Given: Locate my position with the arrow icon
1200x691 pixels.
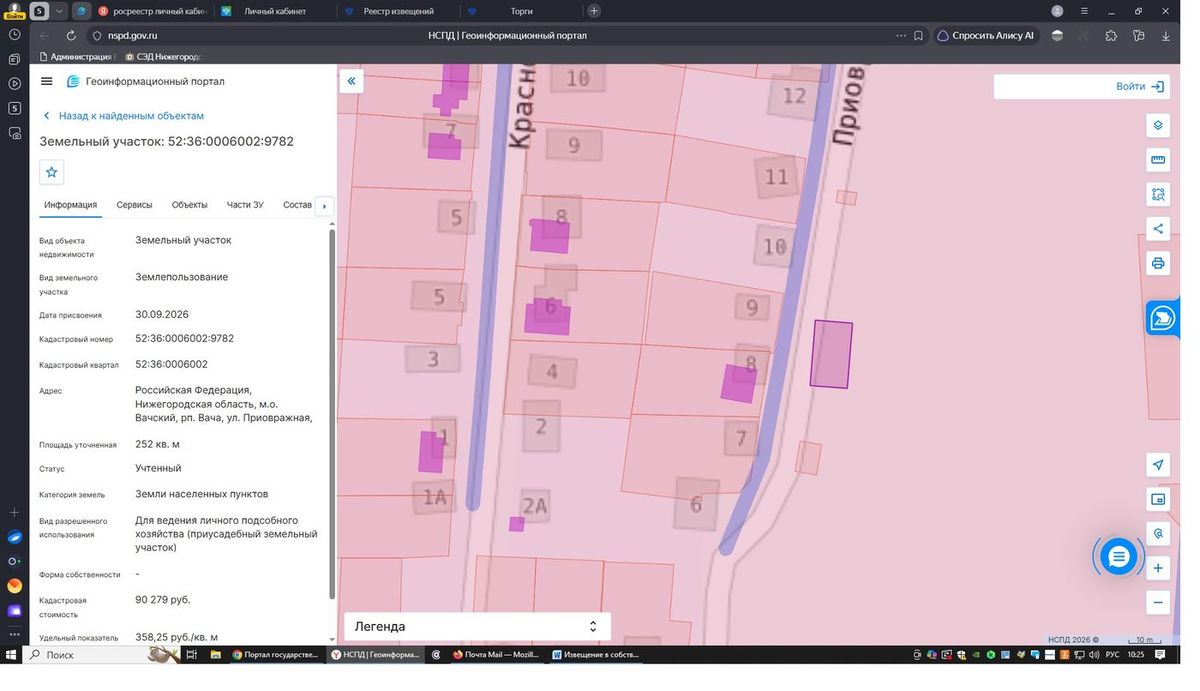Looking at the screenshot, I should coord(1158,465).
